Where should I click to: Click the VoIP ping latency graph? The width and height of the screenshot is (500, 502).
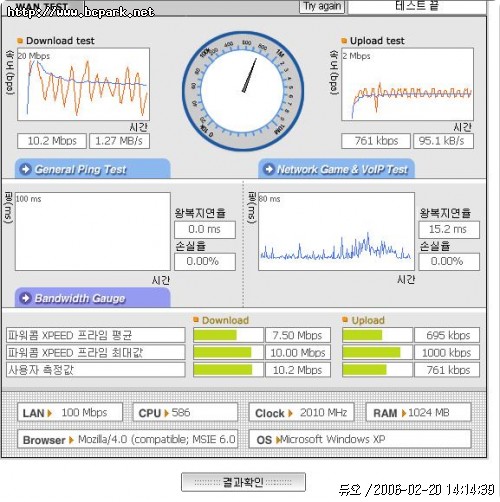click(x=336, y=231)
